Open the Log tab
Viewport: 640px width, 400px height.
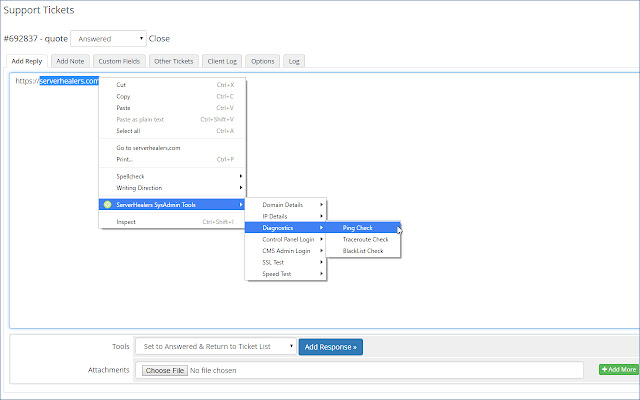coord(294,61)
